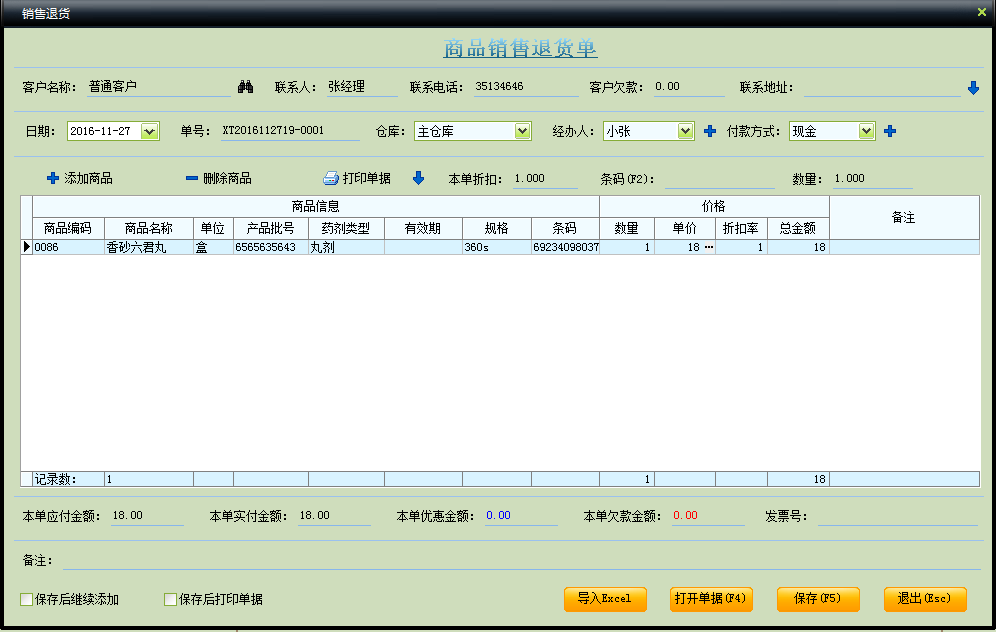Open the 付款方式 dropdown showing 现金

tap(866, 131)
